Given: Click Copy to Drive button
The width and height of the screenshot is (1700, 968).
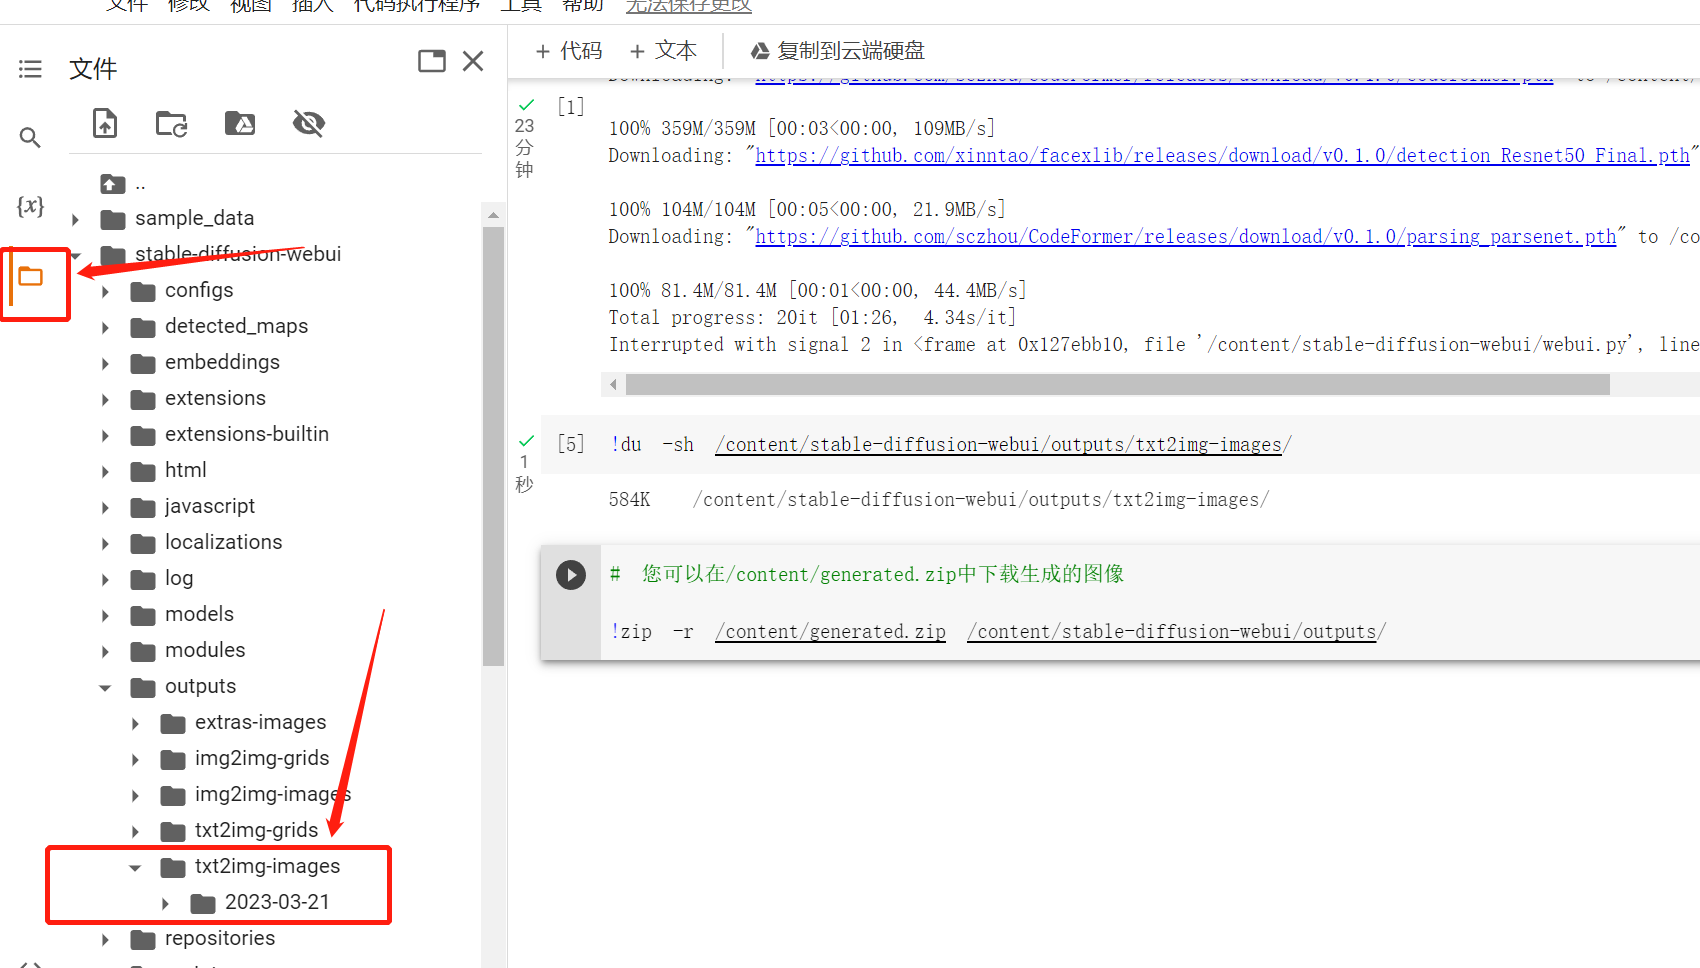Looking at the screenshot, I should (838, 51).
